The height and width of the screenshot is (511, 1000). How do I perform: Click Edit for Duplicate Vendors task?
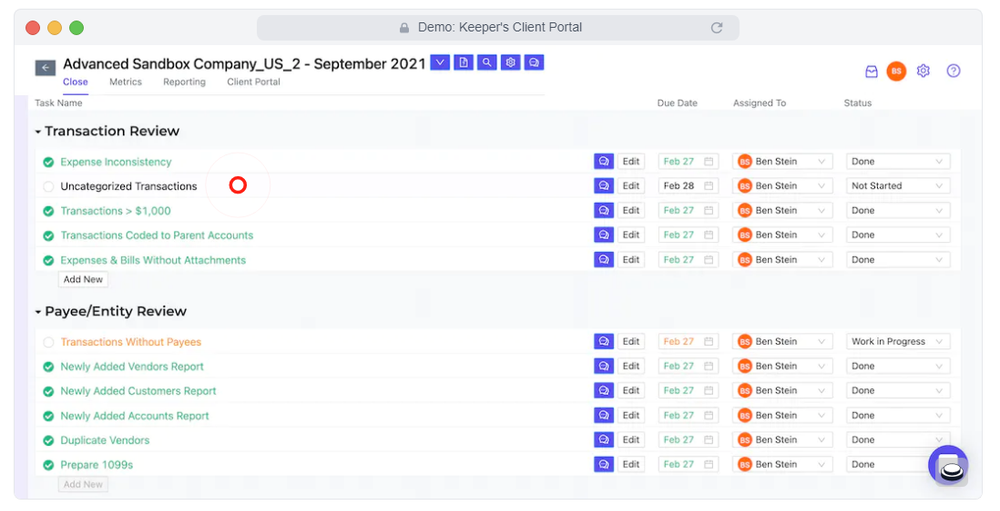coord(631,440)
